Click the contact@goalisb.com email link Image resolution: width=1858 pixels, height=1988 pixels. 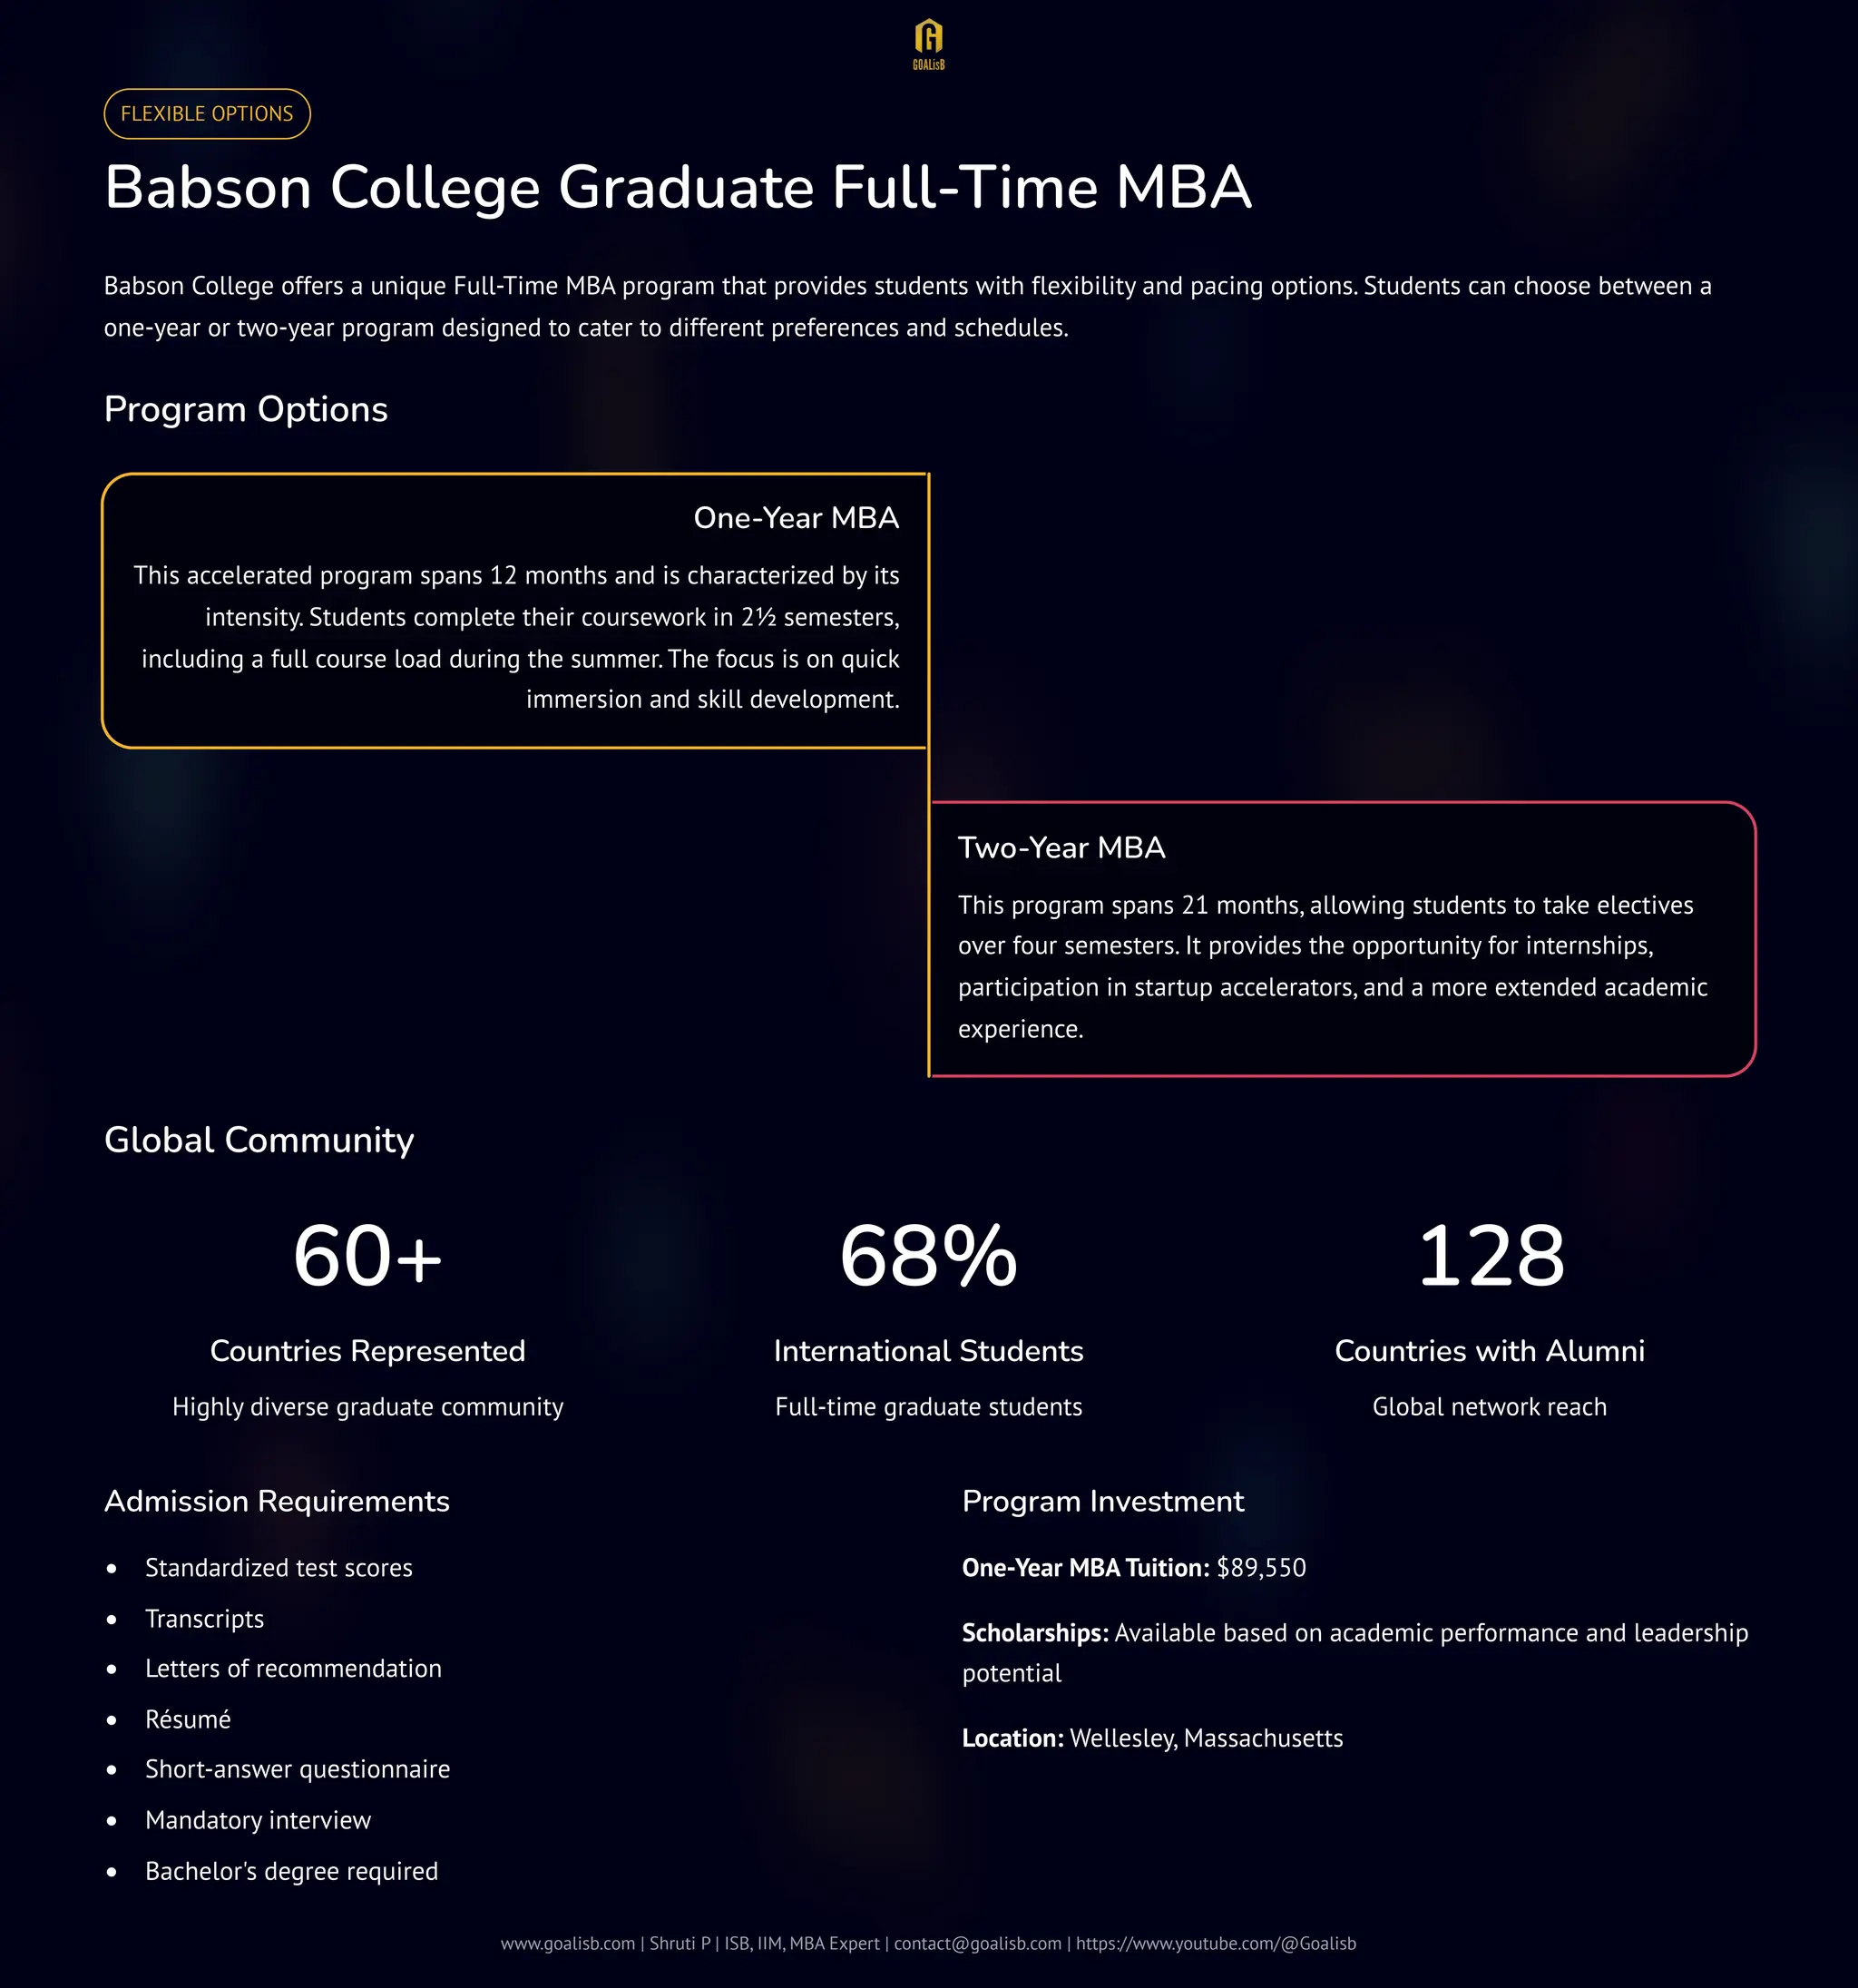(977, 1943)
